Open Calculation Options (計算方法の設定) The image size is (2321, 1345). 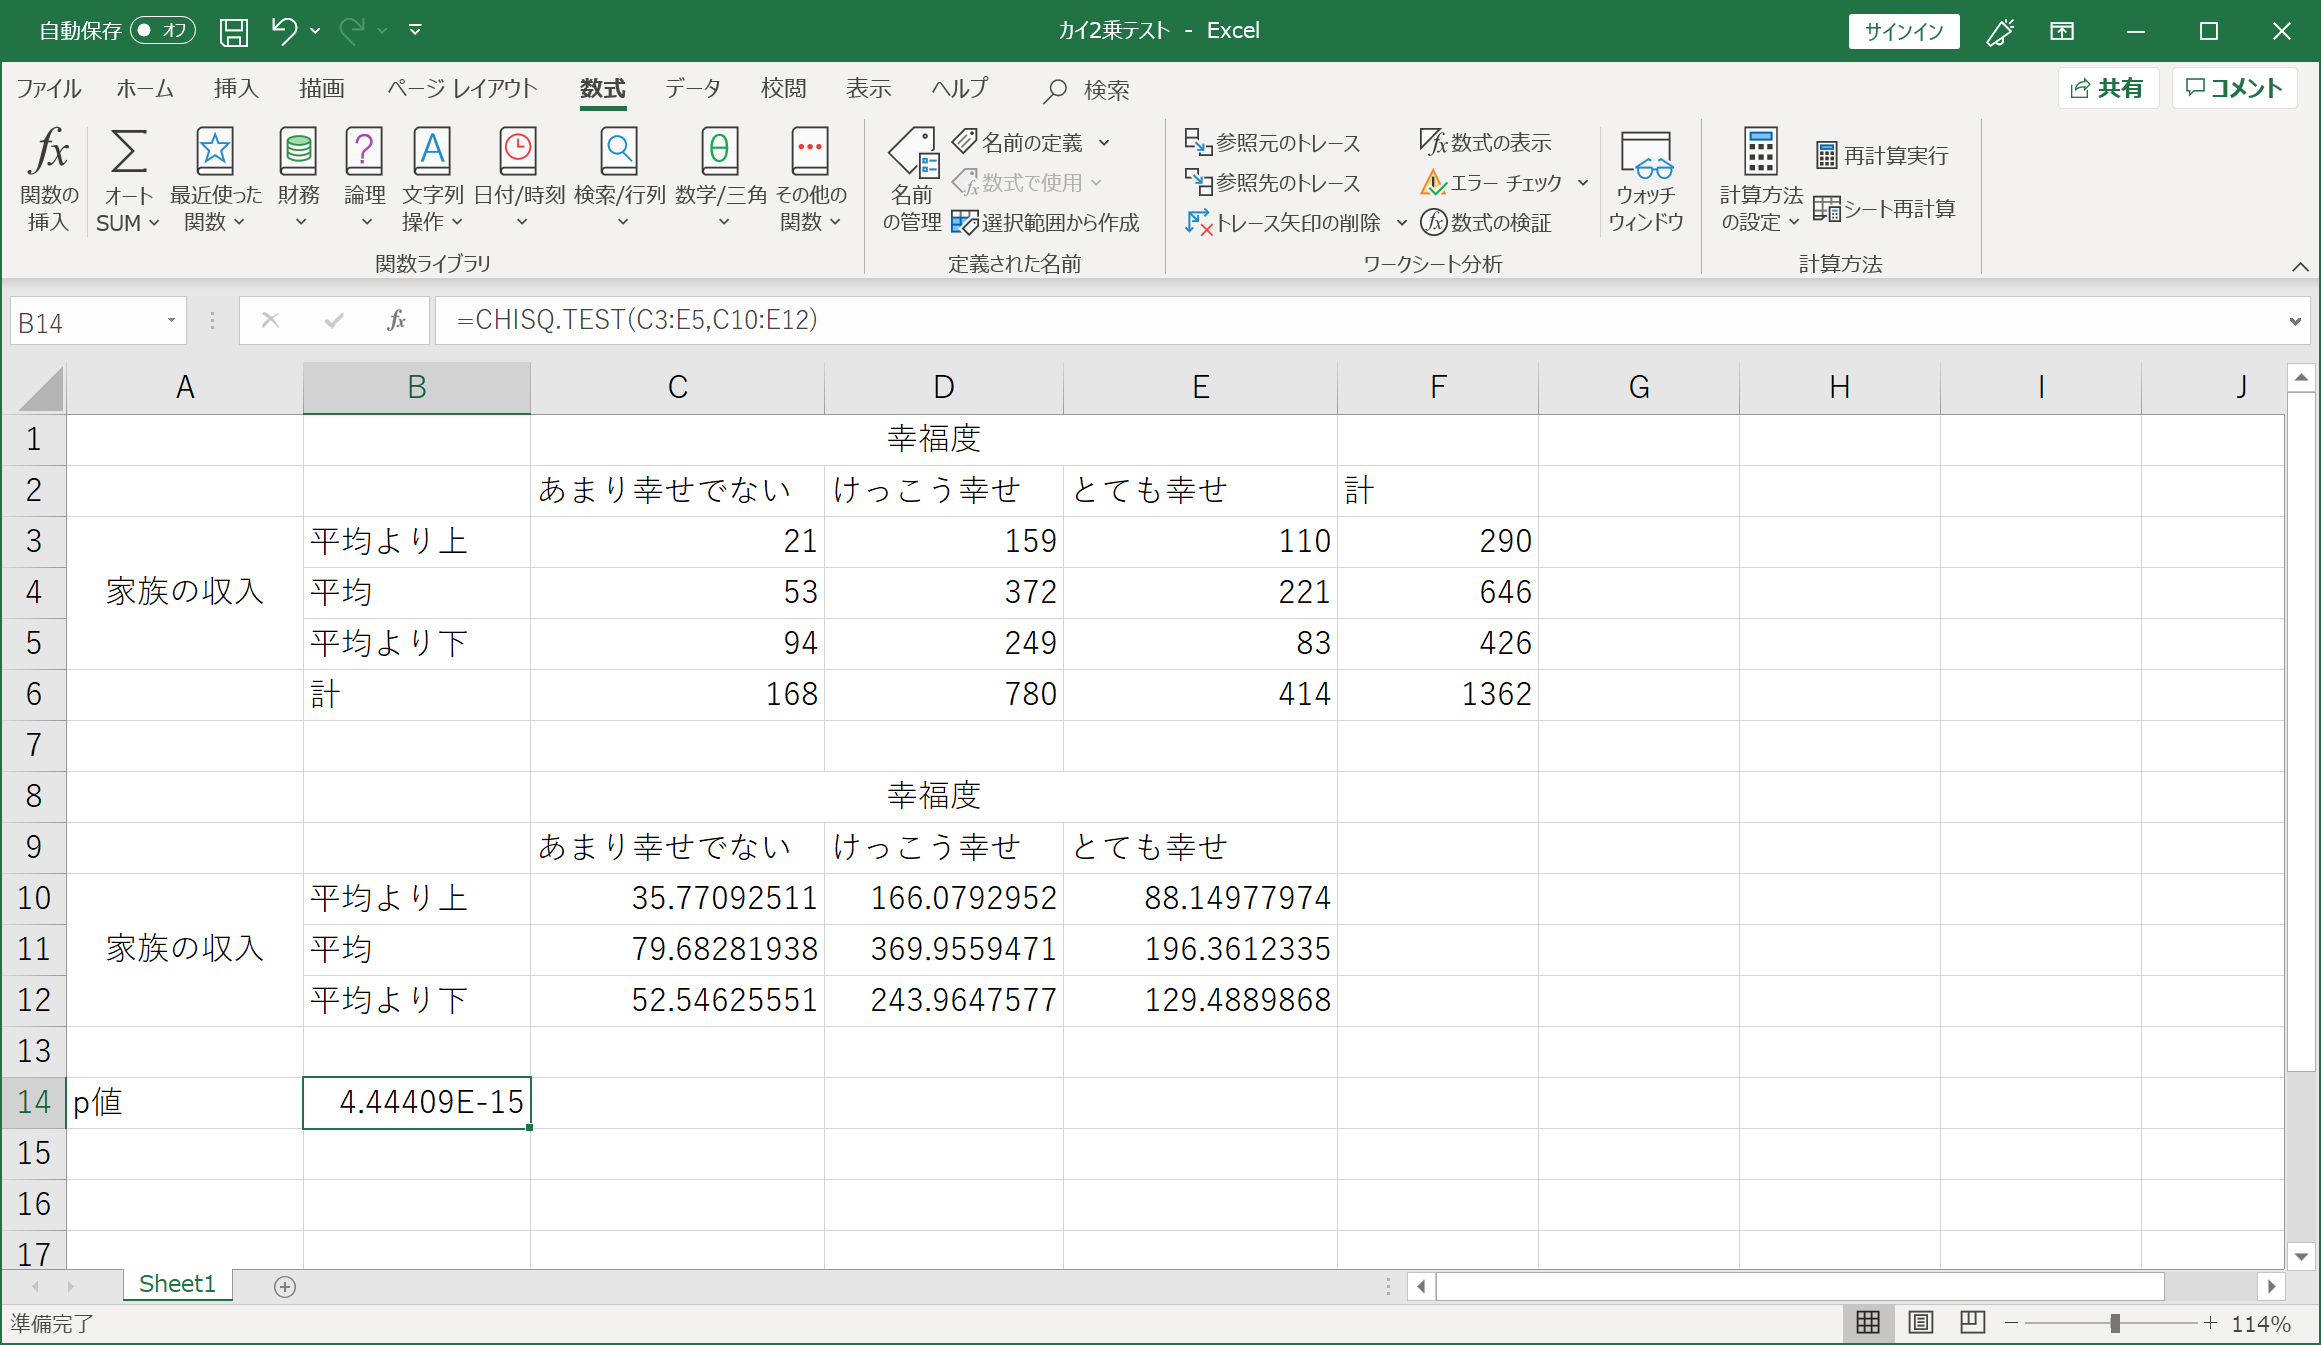click(x=1760, y=181)
